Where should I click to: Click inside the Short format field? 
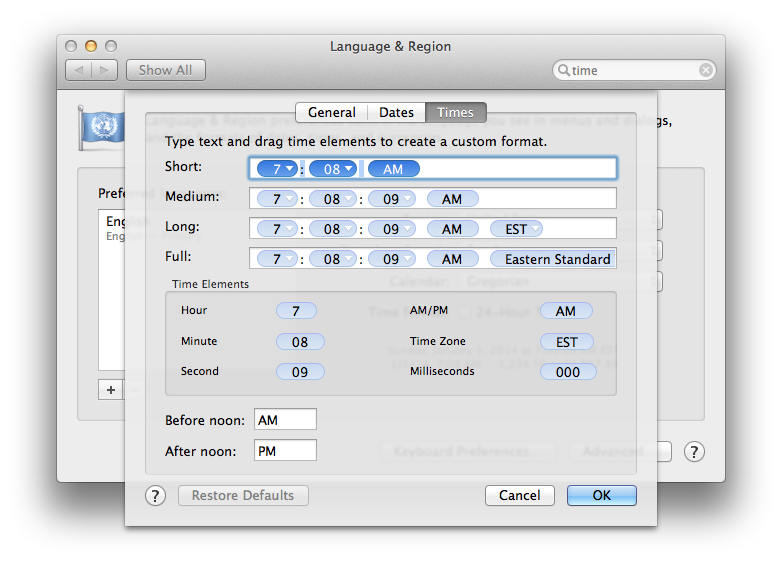pyautogui.click(x=433, y=169)
